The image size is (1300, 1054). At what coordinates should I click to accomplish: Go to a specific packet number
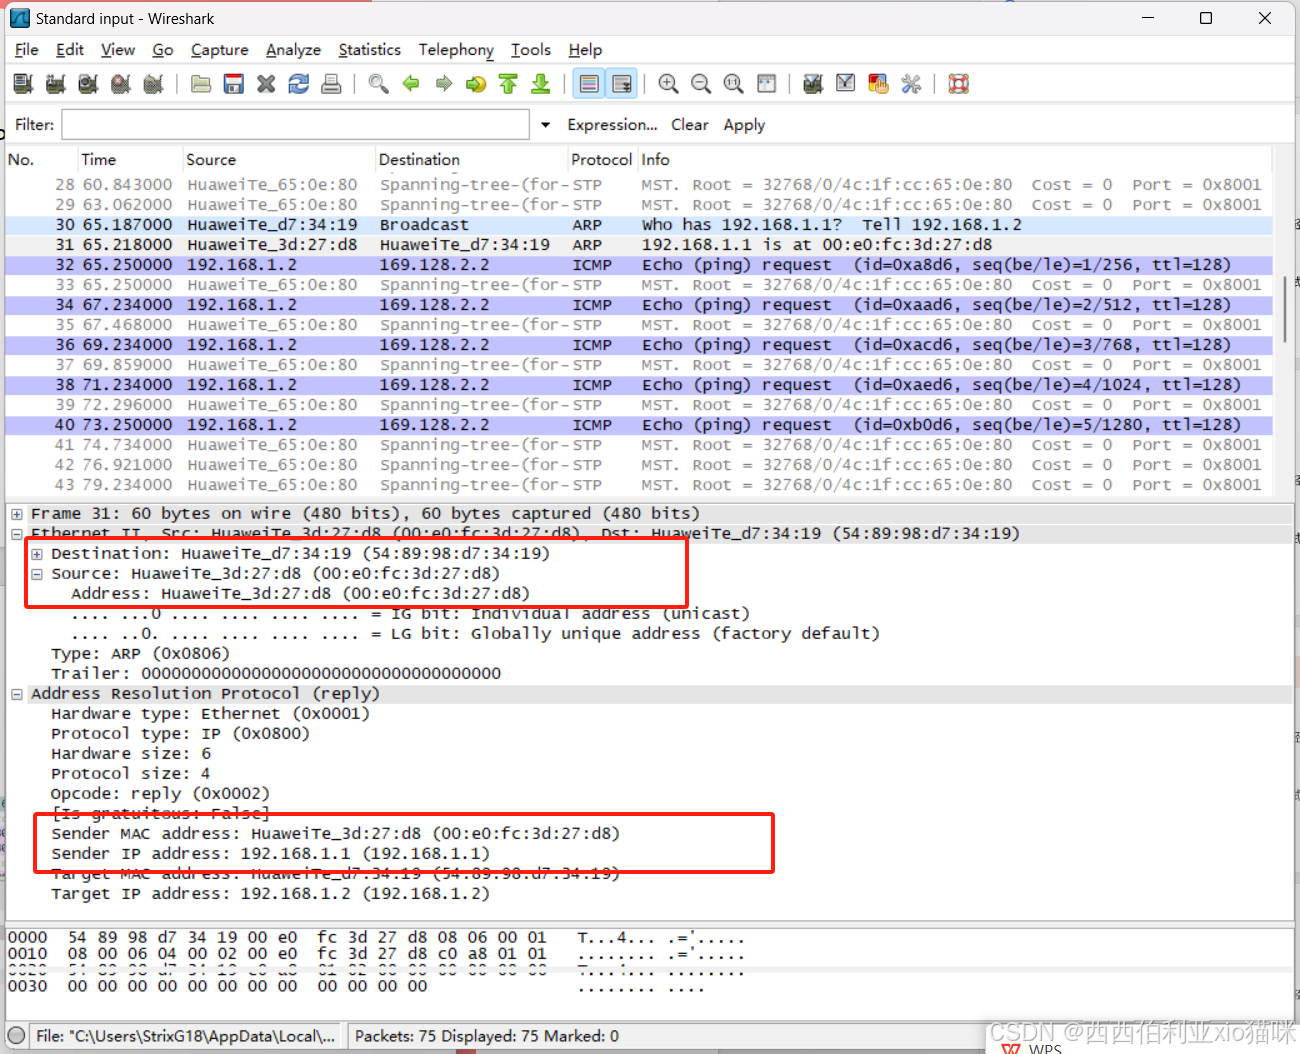(476, 84)
